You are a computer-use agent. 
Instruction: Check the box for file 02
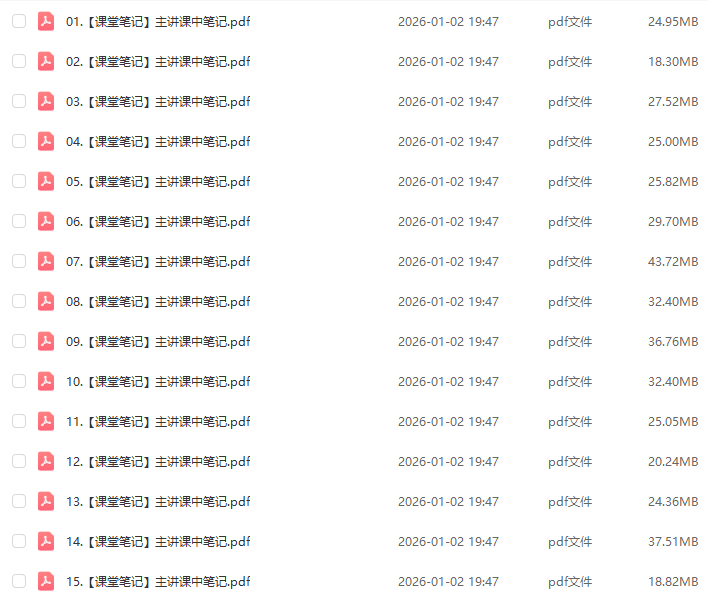(x=19, y=61)
